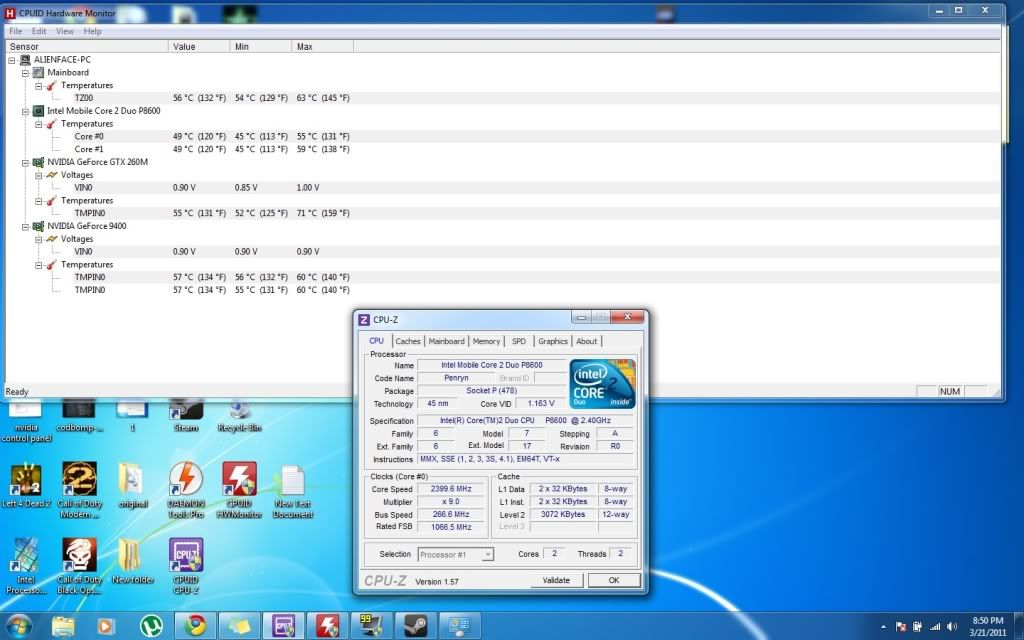Collapse Temperatures under the Mainboard node

[x=39, y=86]
